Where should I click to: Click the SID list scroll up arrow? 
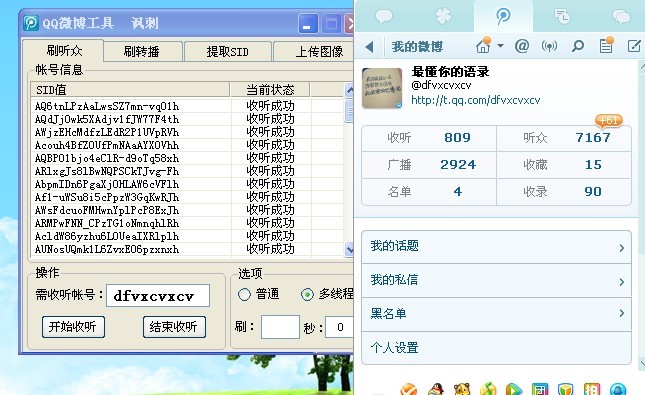(349, 90)
